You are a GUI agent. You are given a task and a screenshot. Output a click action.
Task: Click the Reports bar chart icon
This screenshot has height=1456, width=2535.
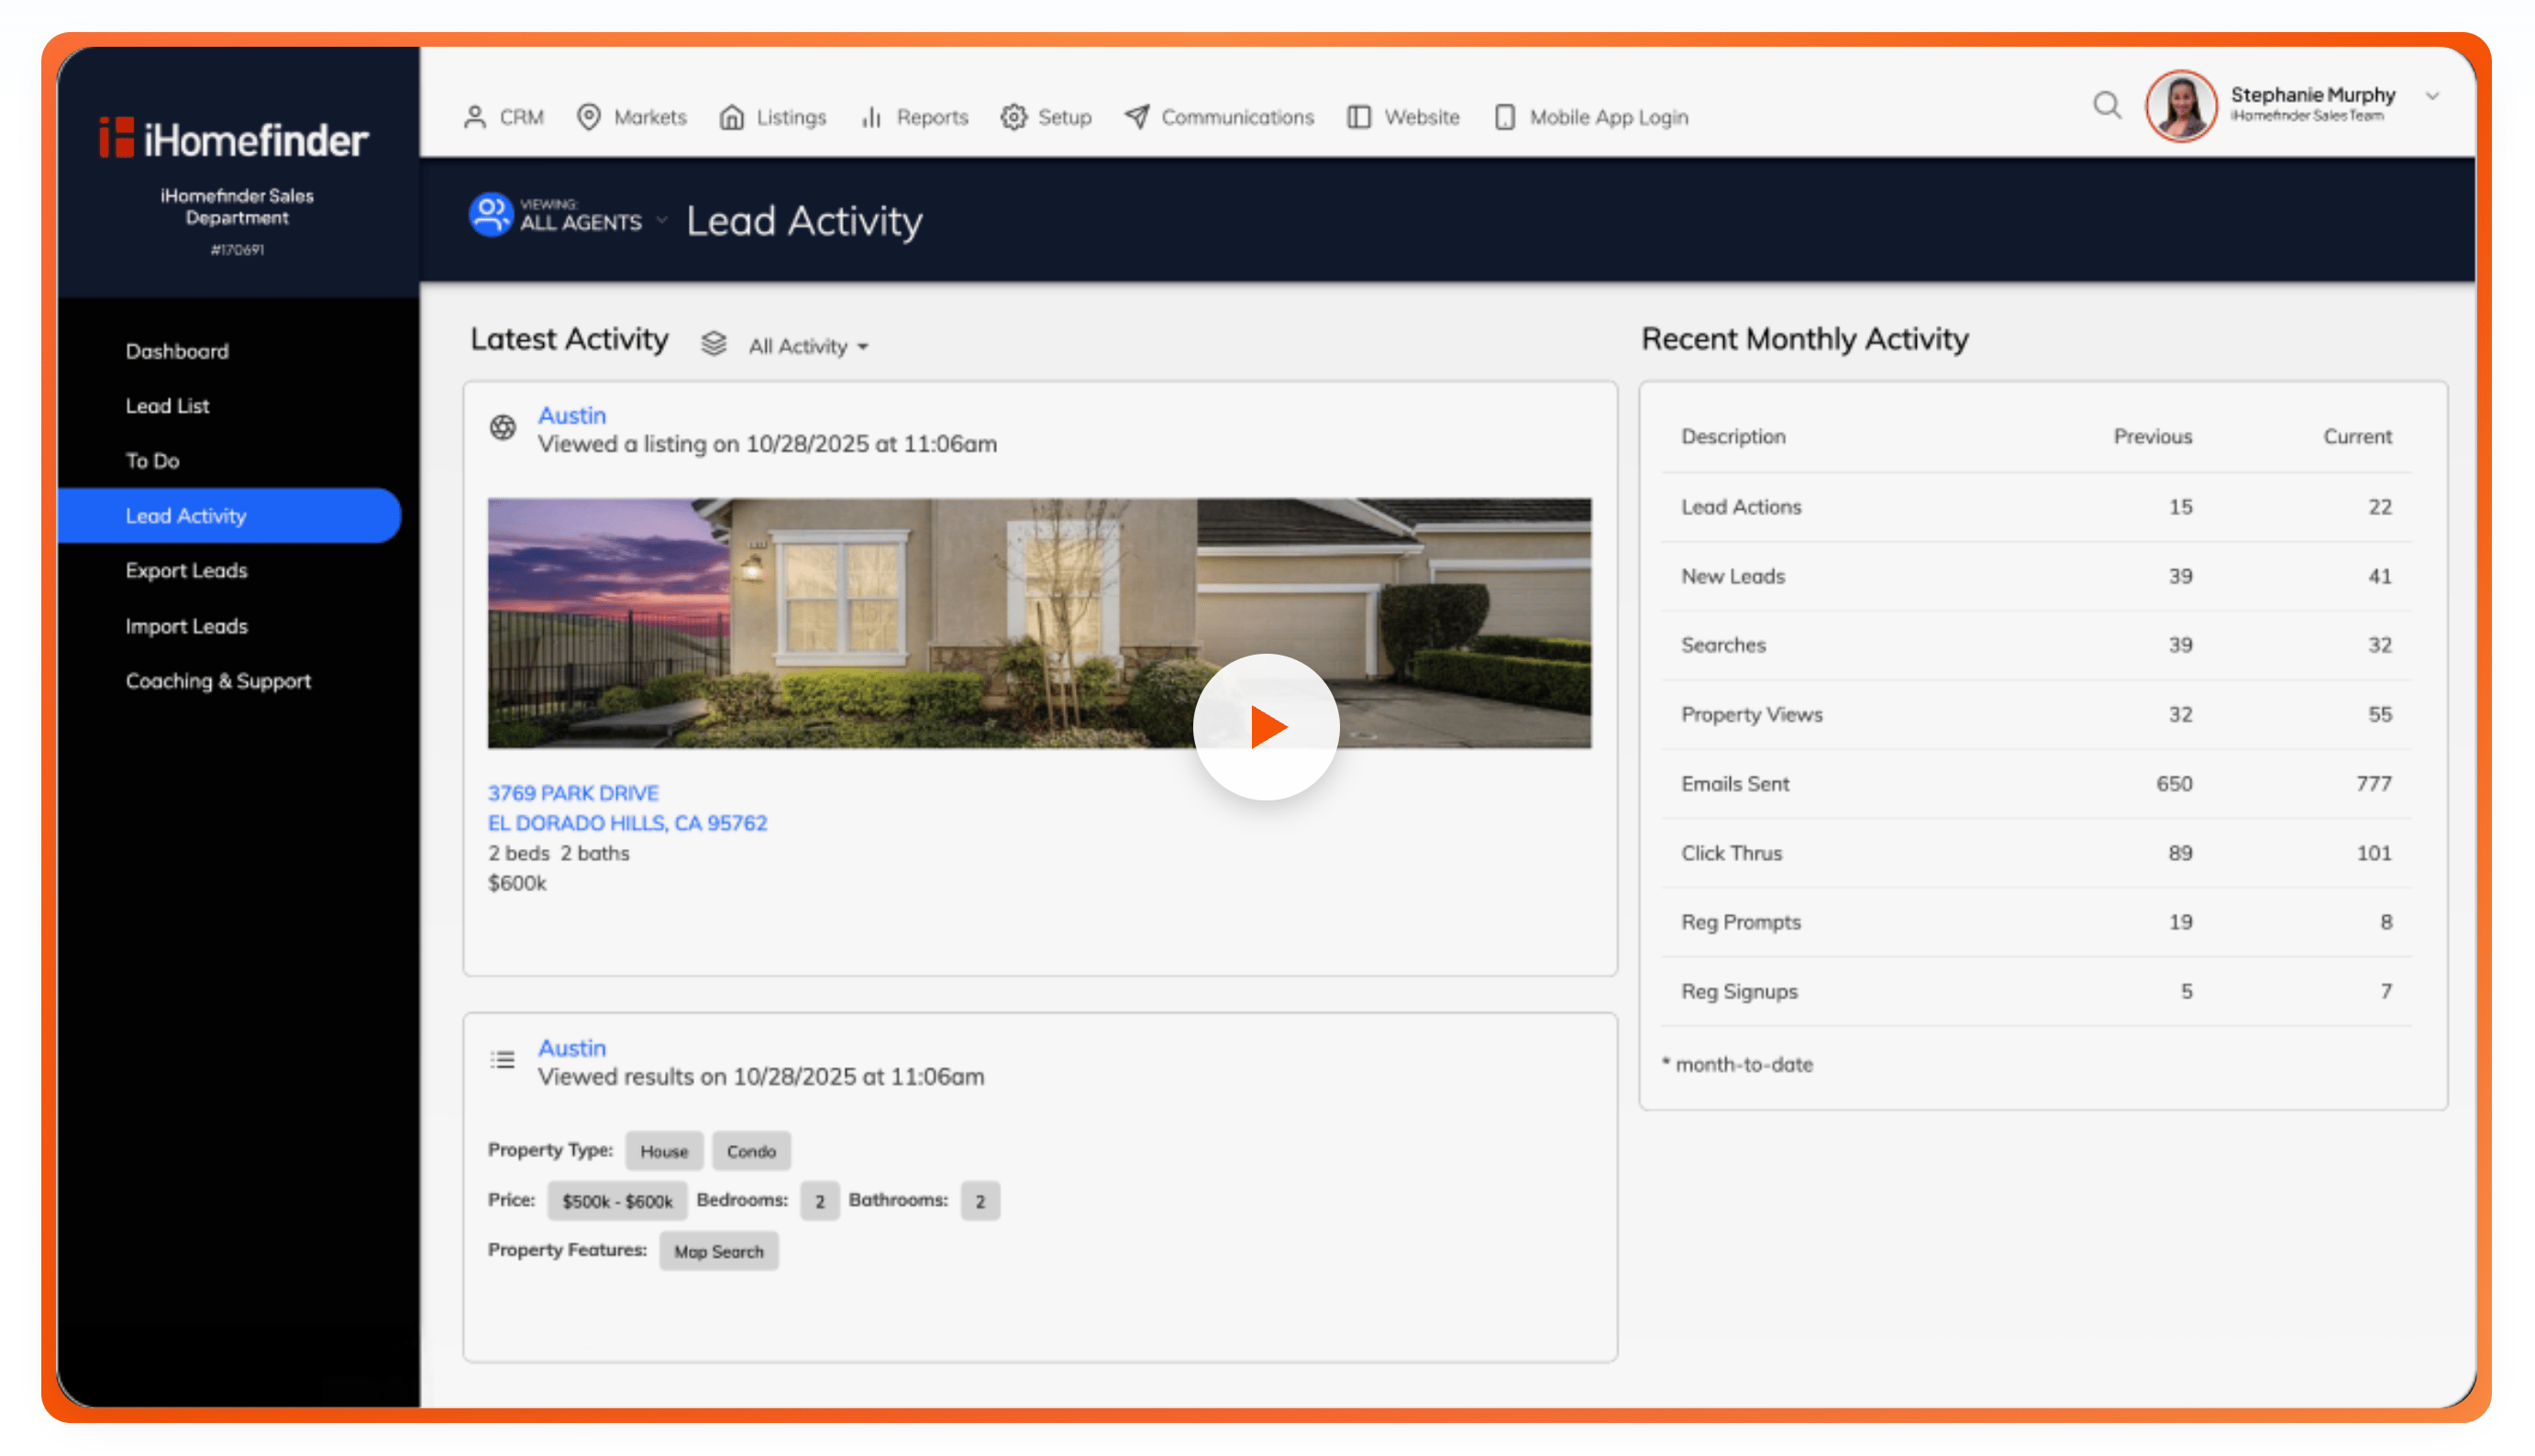click(871, 117)
